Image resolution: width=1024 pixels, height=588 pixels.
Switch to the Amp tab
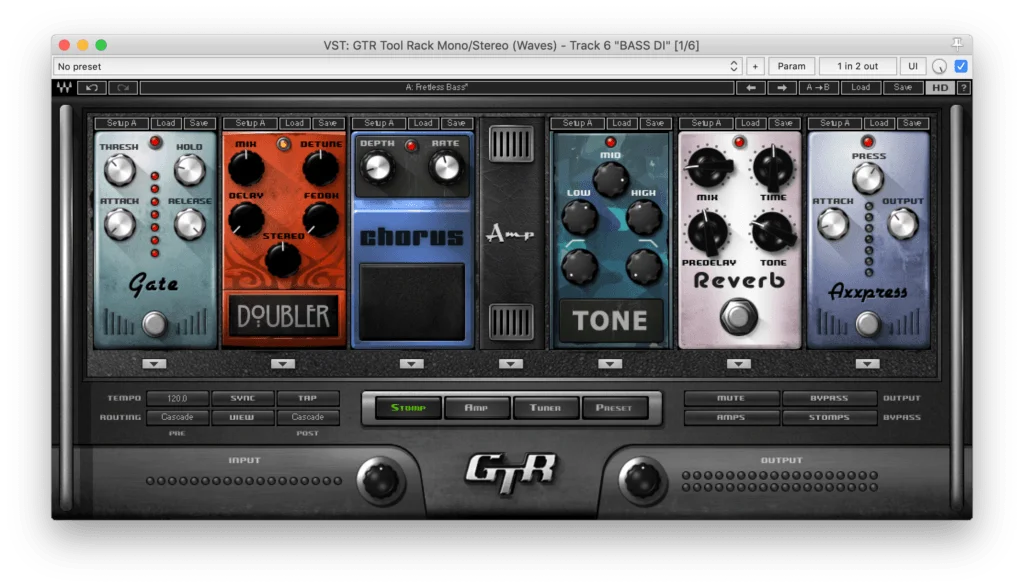[476, 408]
